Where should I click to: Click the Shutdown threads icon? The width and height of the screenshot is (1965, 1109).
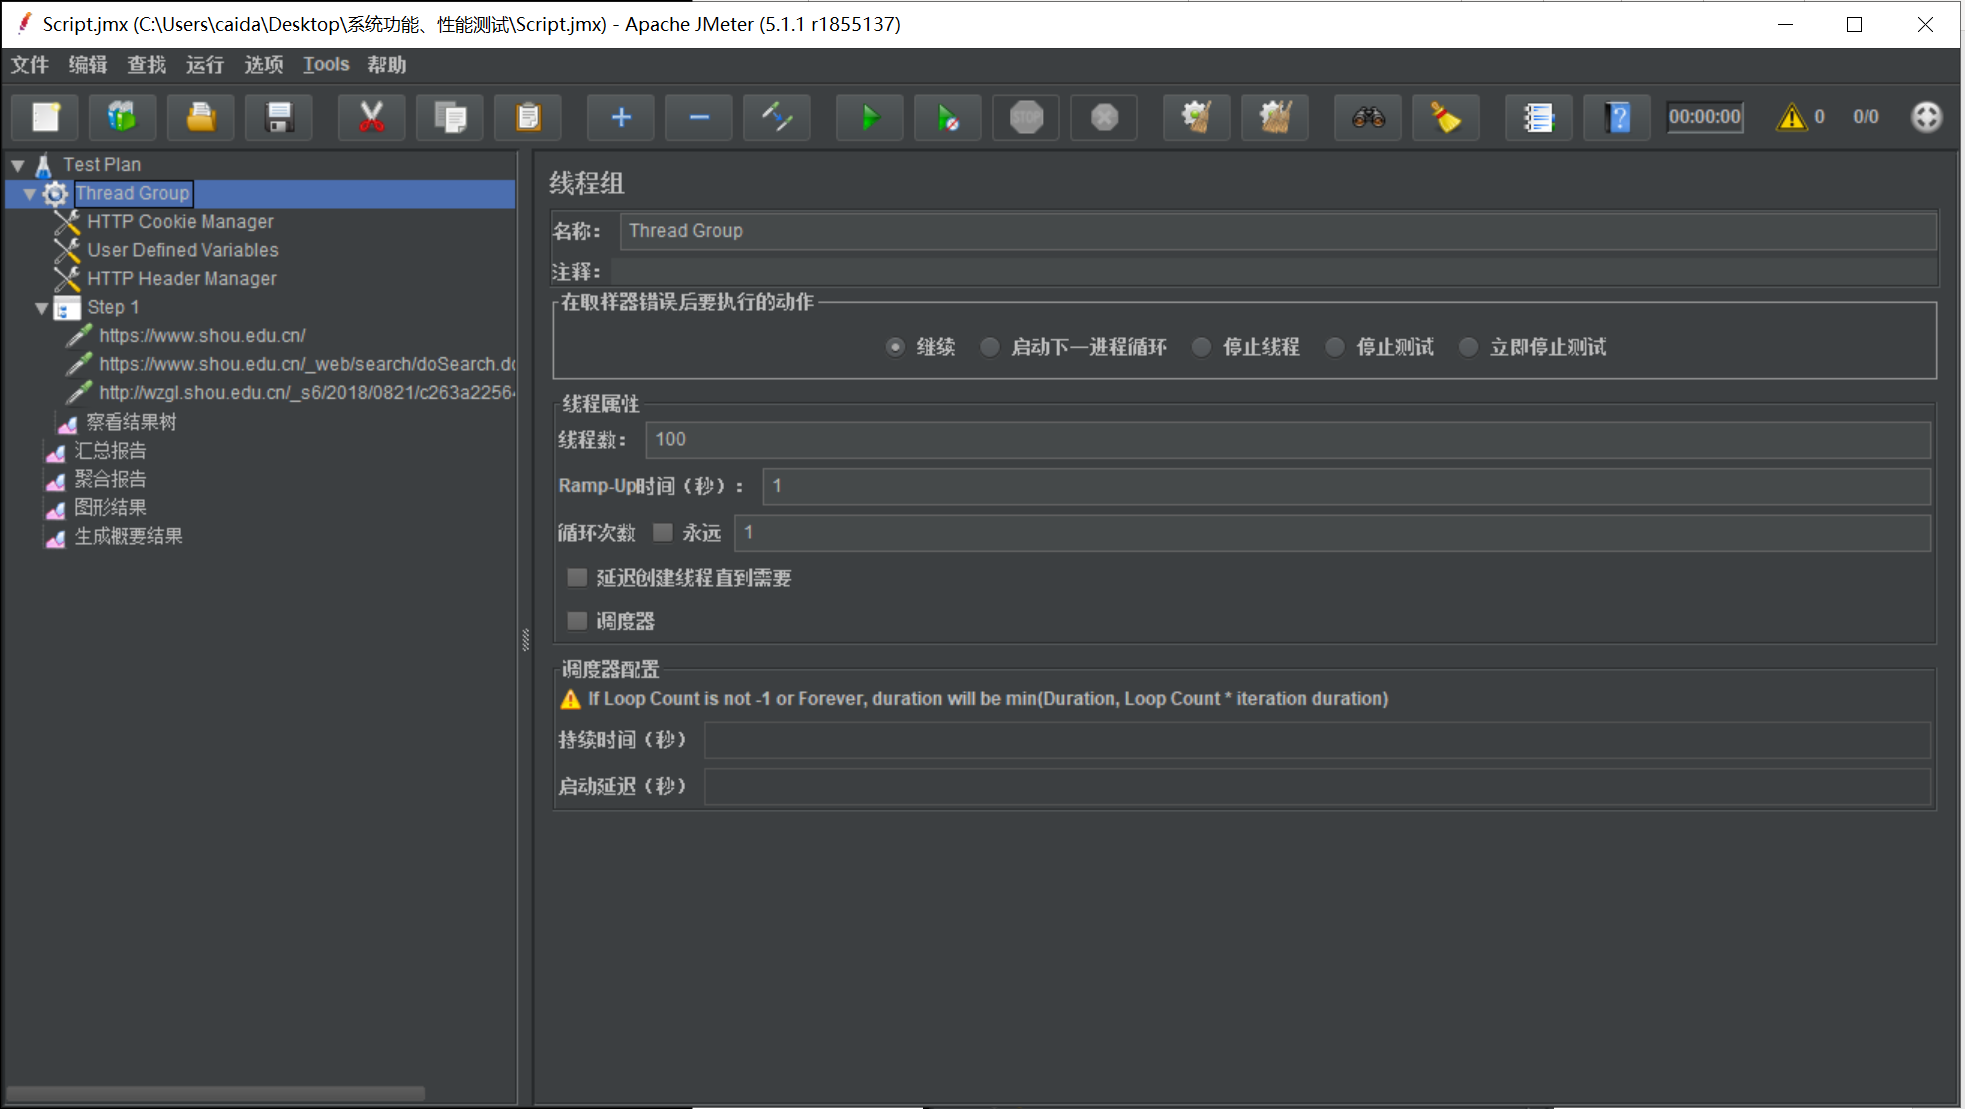click(1104, 118)
